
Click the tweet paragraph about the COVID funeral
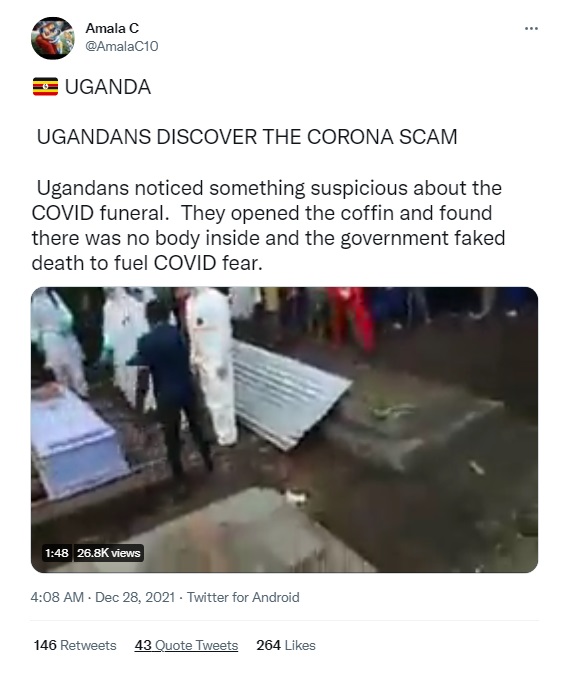click(268, 225)
